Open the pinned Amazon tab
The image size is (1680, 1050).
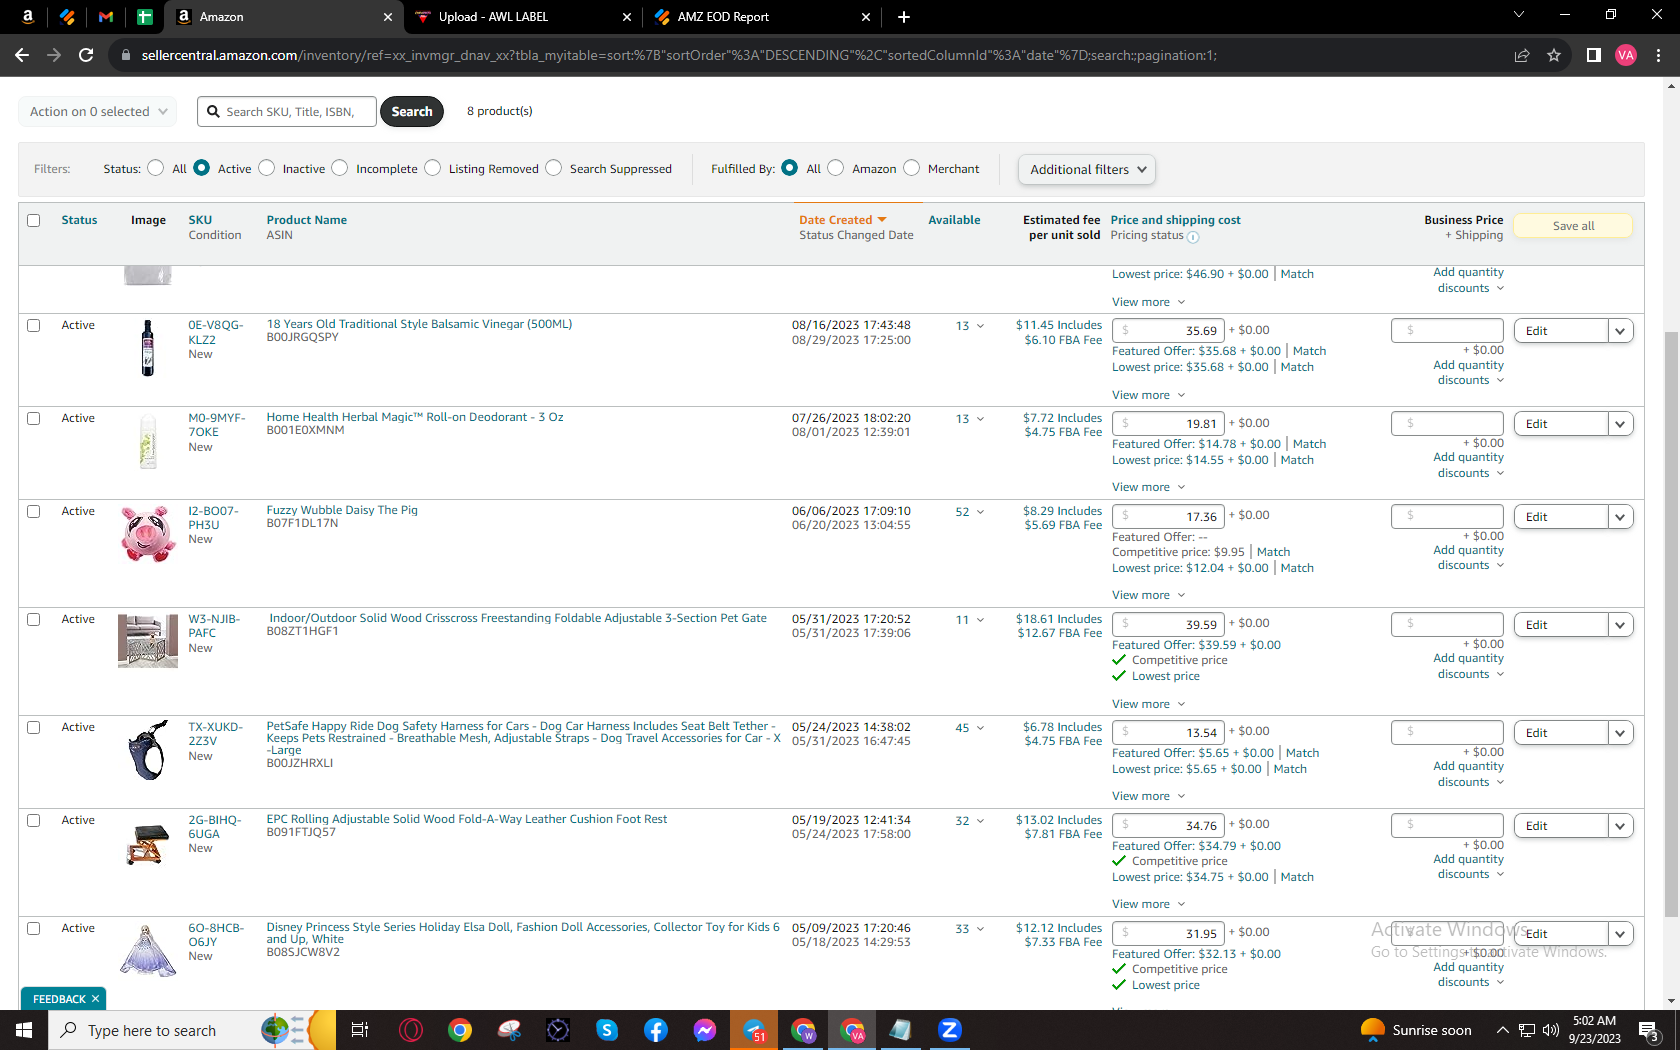coord(28,17)
